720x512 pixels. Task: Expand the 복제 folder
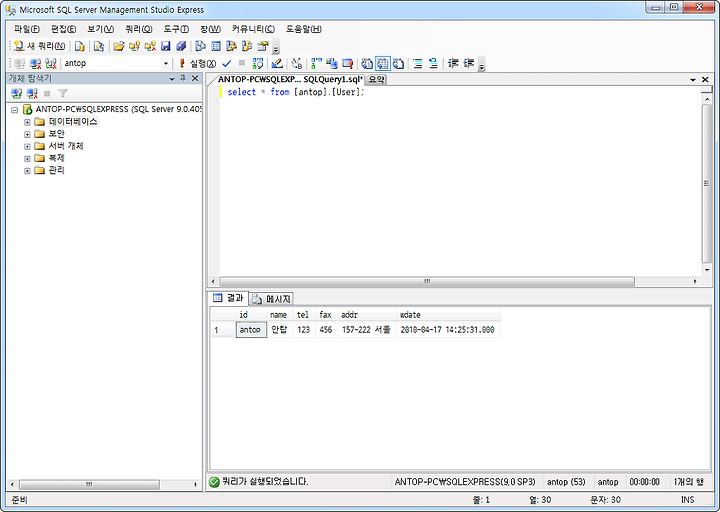[27, 158]
